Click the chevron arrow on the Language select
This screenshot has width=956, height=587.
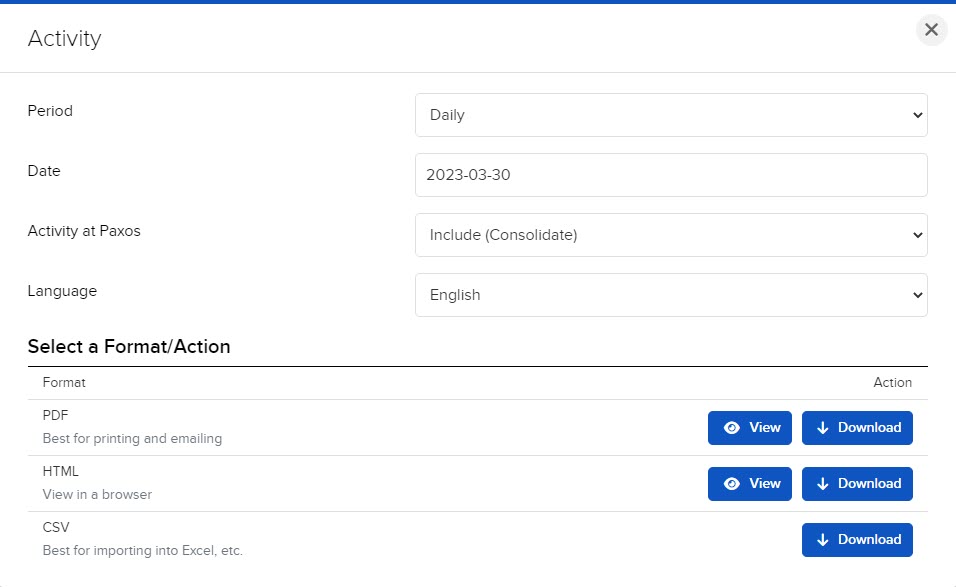(917, 295)
